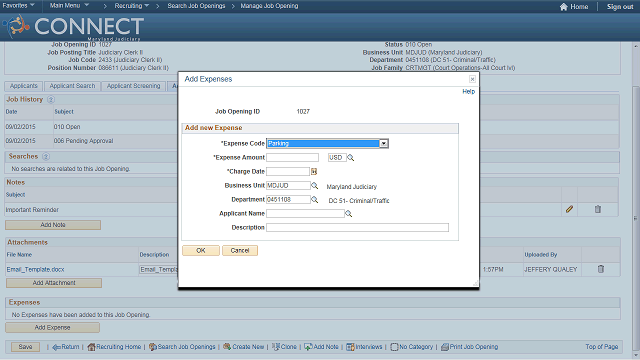This screenshot has height=360, width=640.
Task: Edit the Important Reminder note pencil icon
Action: tap(569, 209)
